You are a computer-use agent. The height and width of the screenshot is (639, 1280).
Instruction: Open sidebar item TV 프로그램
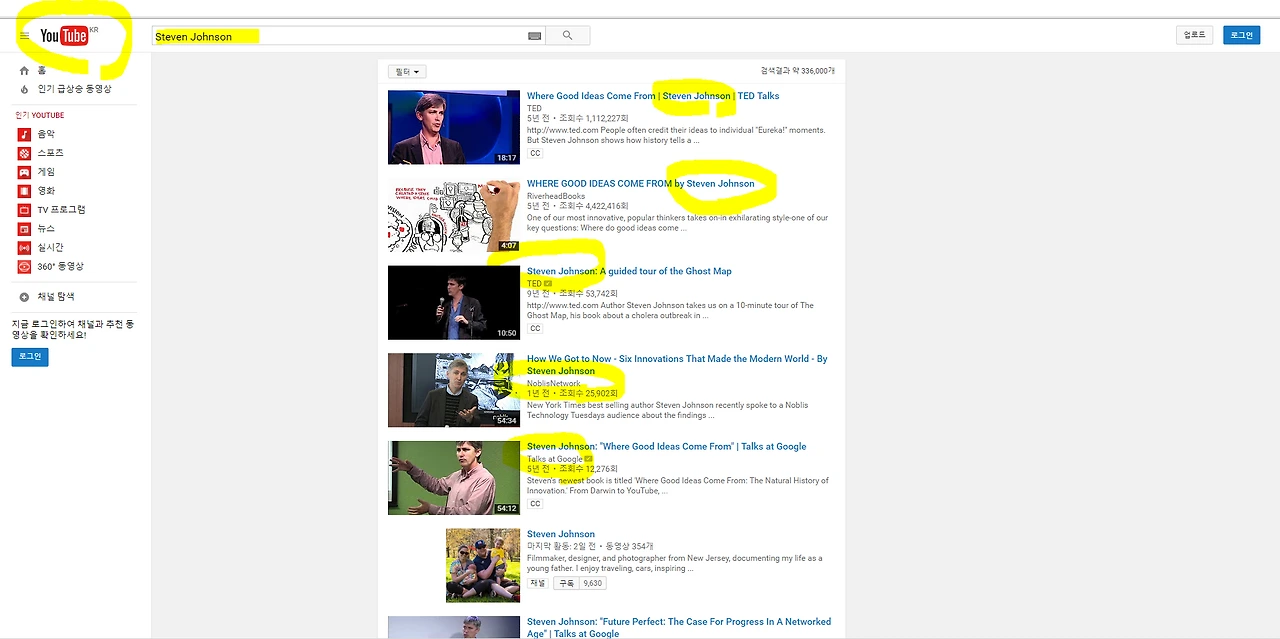pyautogui.click(x=61, y=210)
